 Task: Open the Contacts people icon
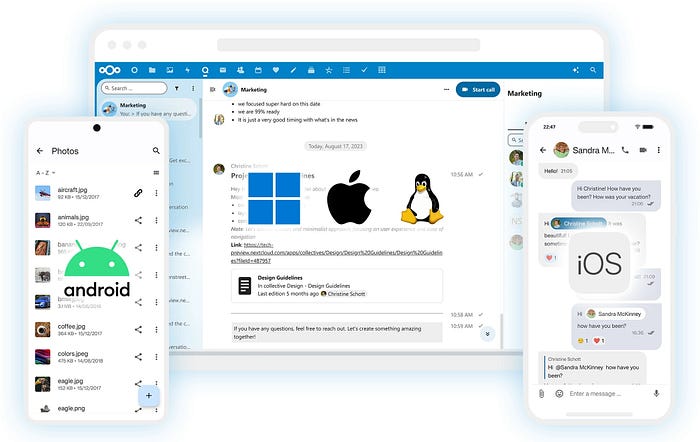240,70
